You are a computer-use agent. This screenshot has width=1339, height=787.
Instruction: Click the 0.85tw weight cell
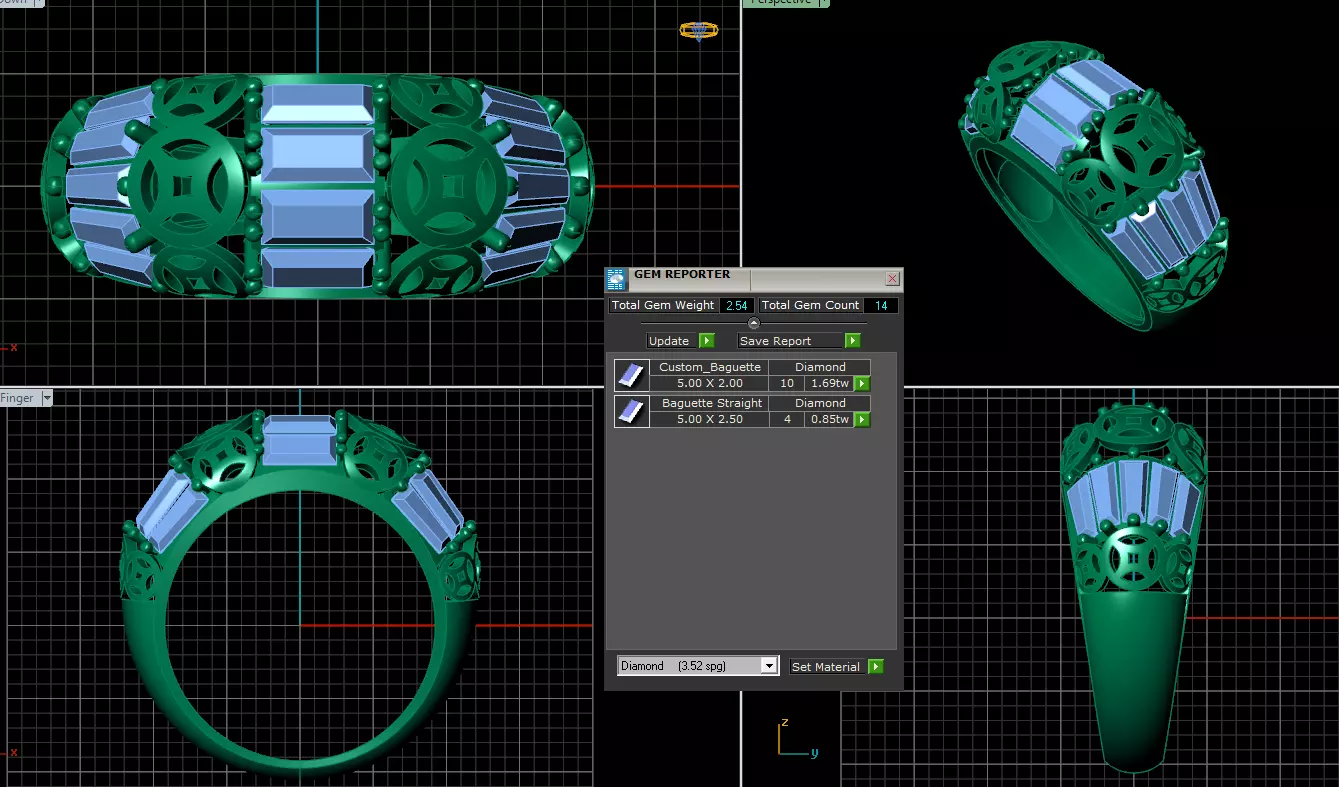pos(830,419)
